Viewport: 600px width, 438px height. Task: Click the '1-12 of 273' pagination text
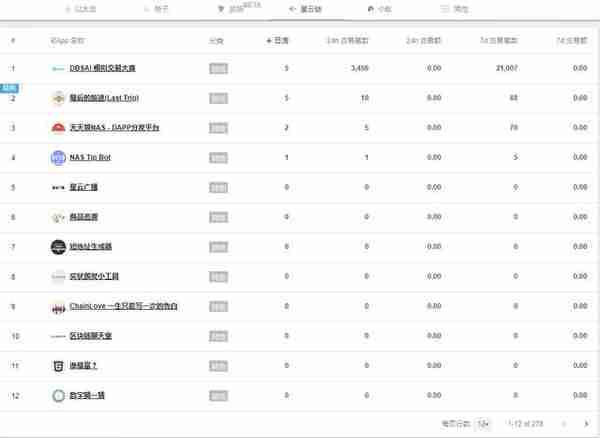coord(526,424)
